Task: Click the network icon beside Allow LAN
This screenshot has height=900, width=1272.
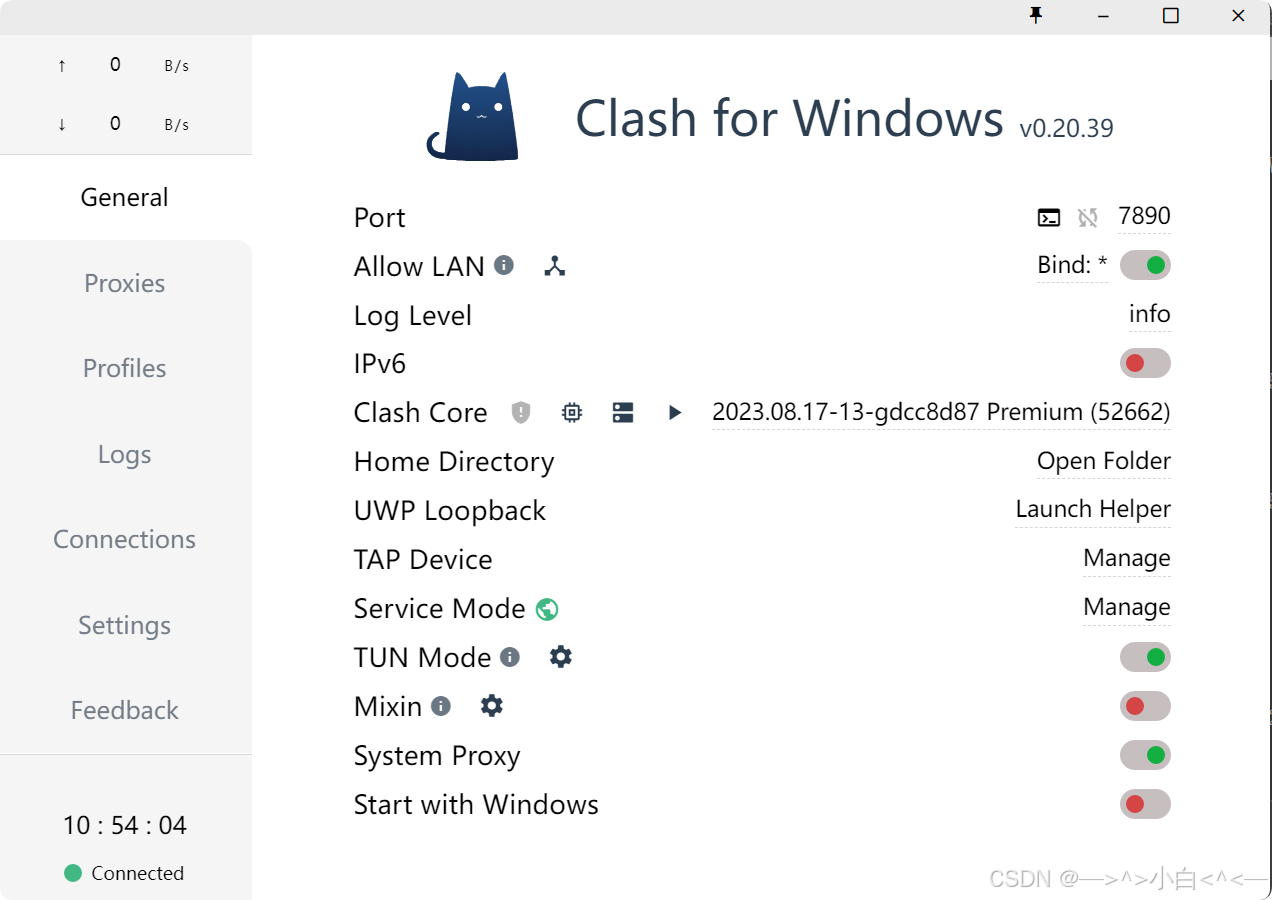Action: [x=555, y=266]
